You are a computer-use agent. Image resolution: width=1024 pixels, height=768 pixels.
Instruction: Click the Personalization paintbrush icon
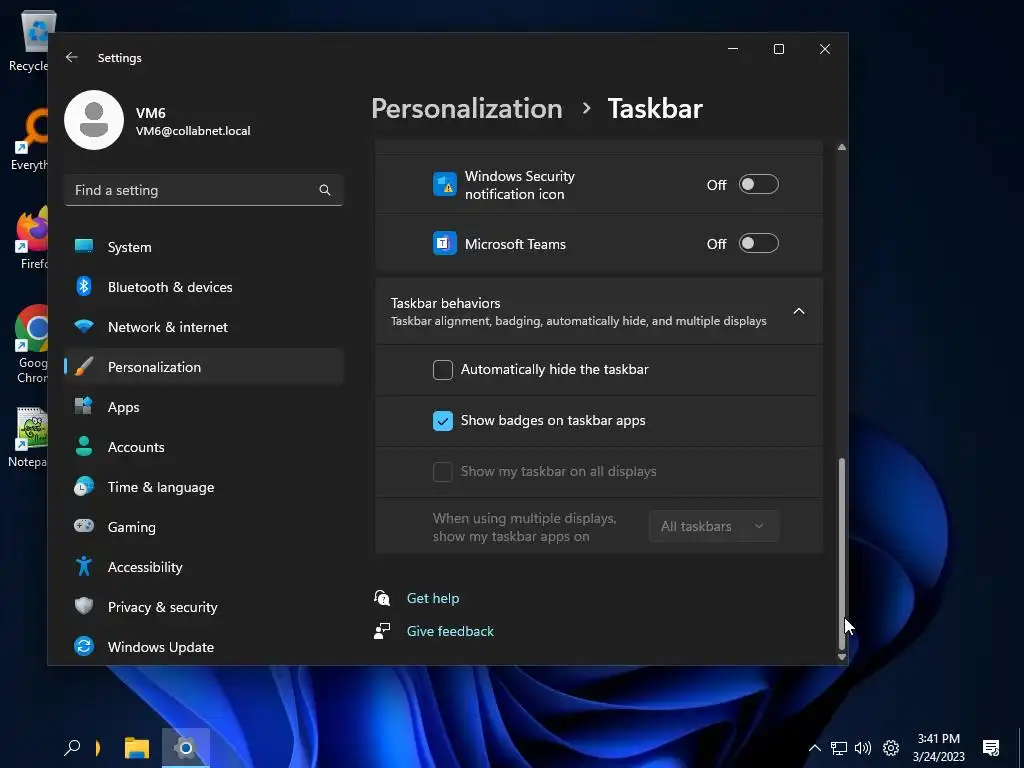click(x=84, y=366)
